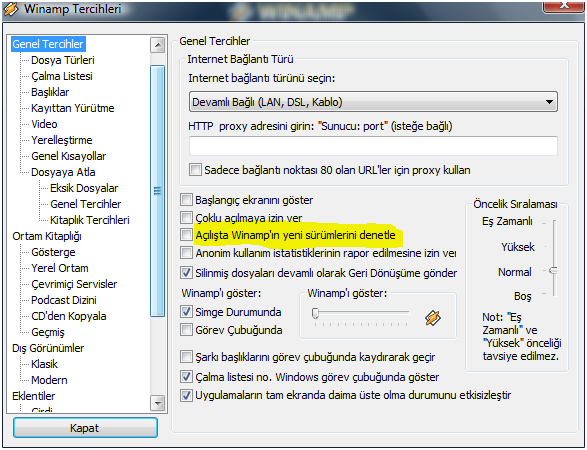This screenshot has width=587, height=450.
Task: Select 'Eklentiler' category
Action: (33, 396)
